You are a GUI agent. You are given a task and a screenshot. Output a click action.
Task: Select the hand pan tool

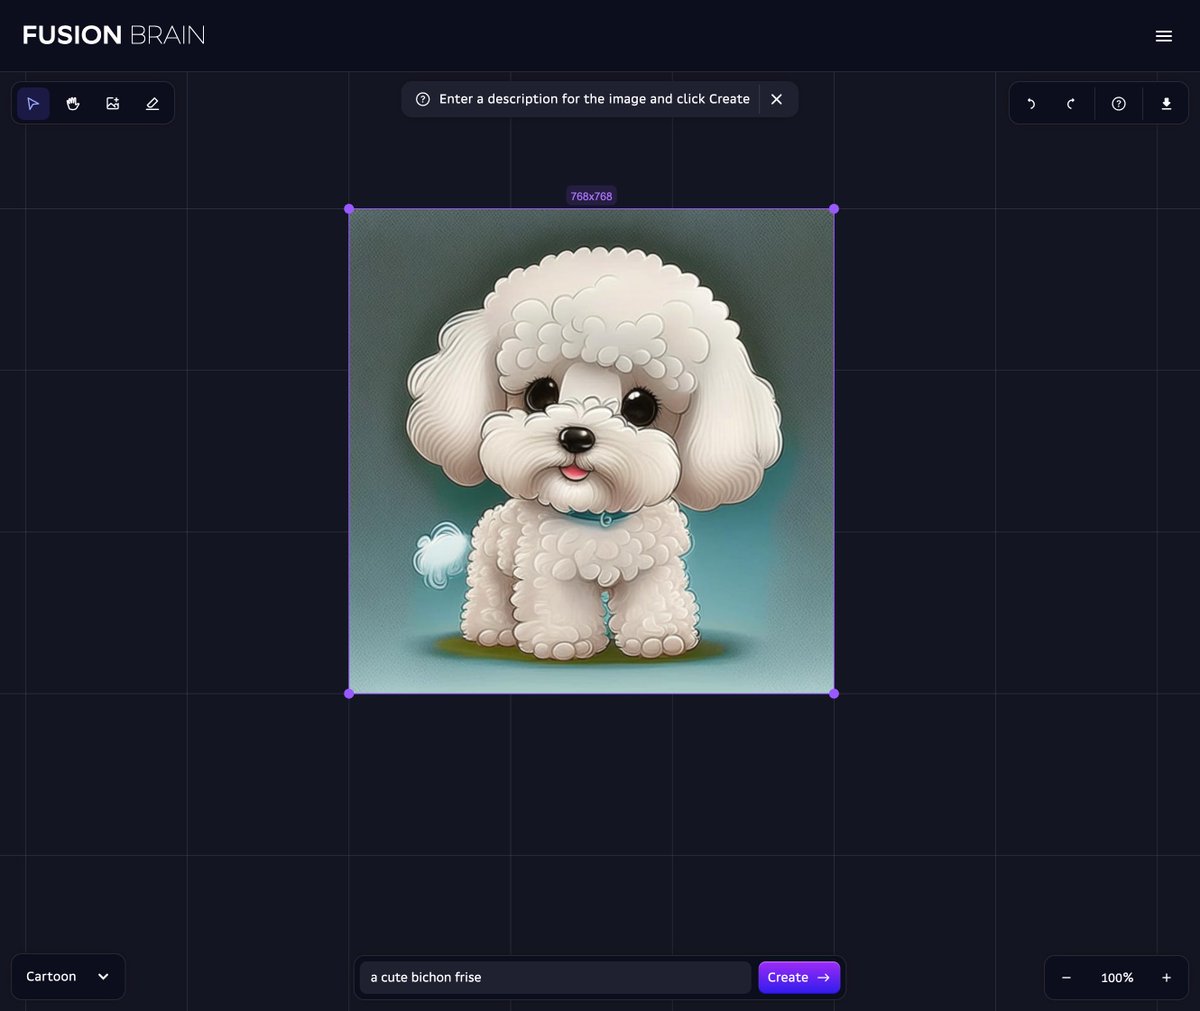[x=73, y=103]
